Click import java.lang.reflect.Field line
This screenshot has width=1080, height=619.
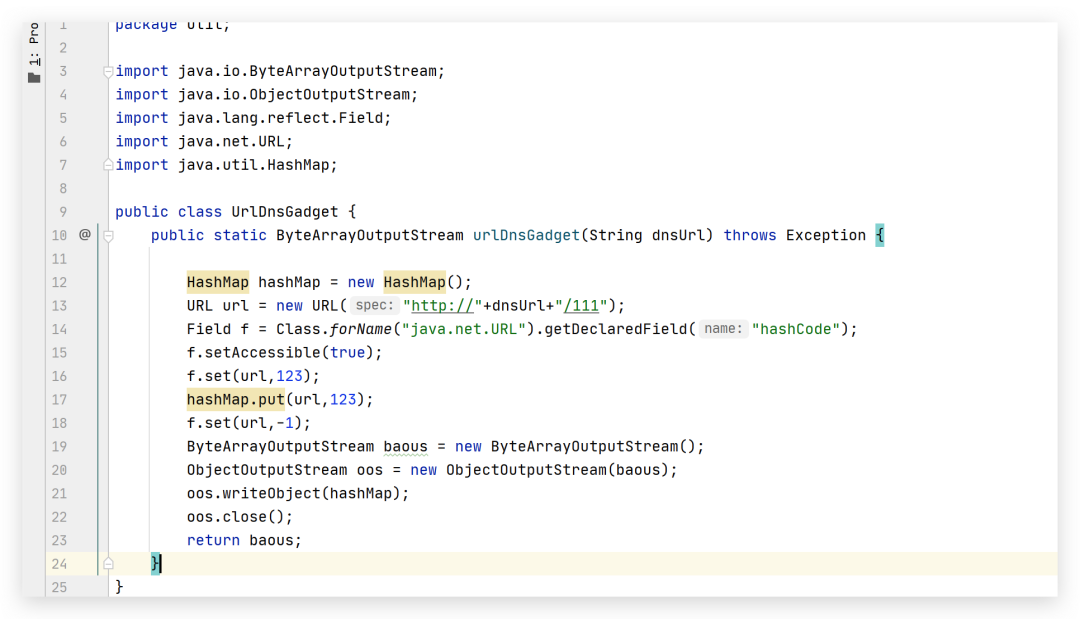click(x=253, y=118)
